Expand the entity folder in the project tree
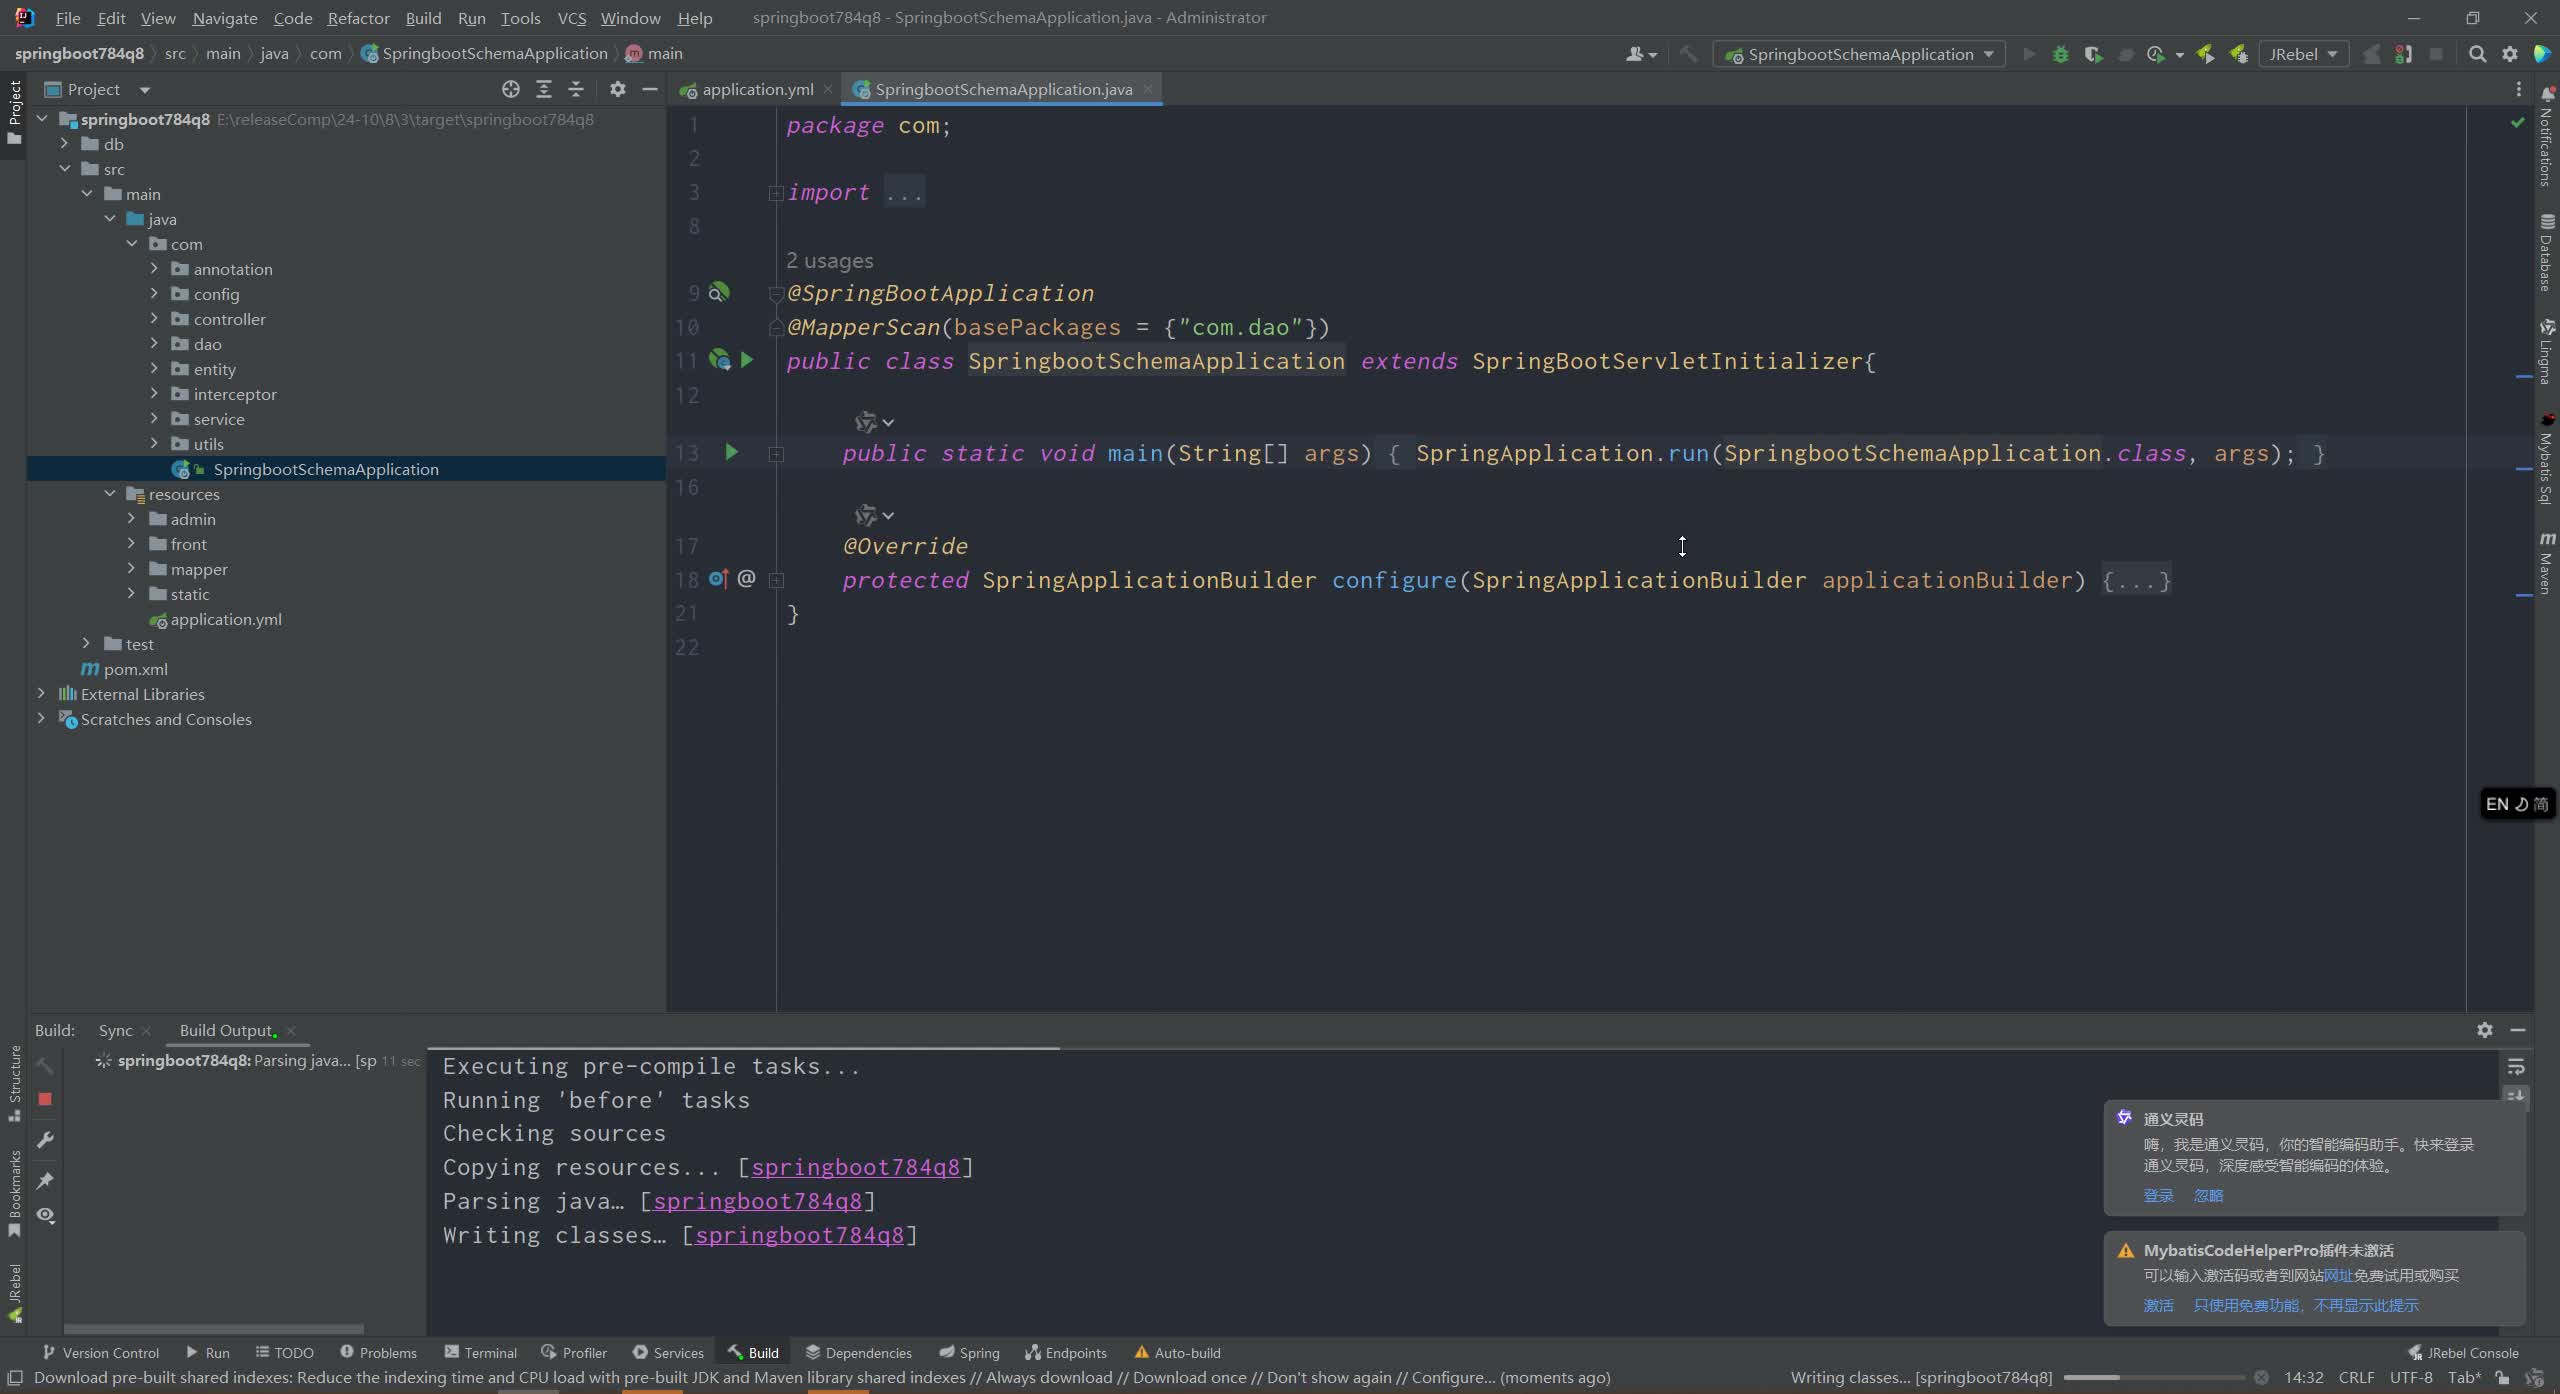 155,368
